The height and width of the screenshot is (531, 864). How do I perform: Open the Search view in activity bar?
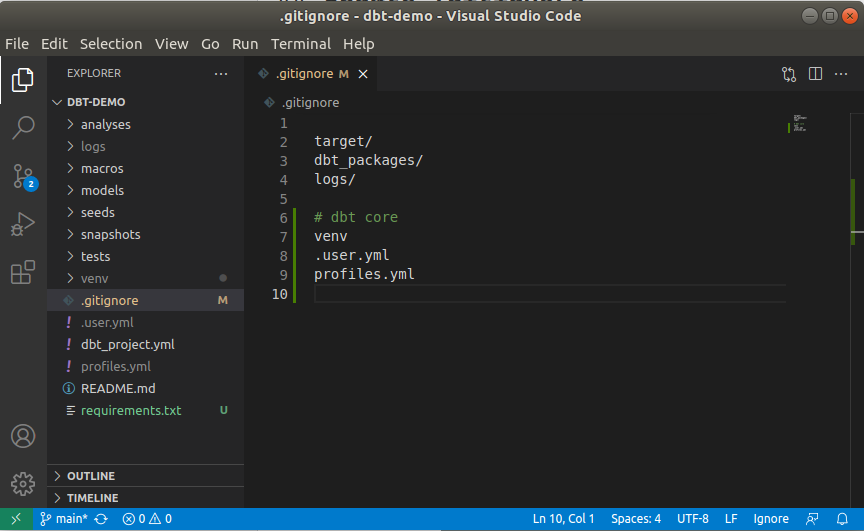[23, 128]
